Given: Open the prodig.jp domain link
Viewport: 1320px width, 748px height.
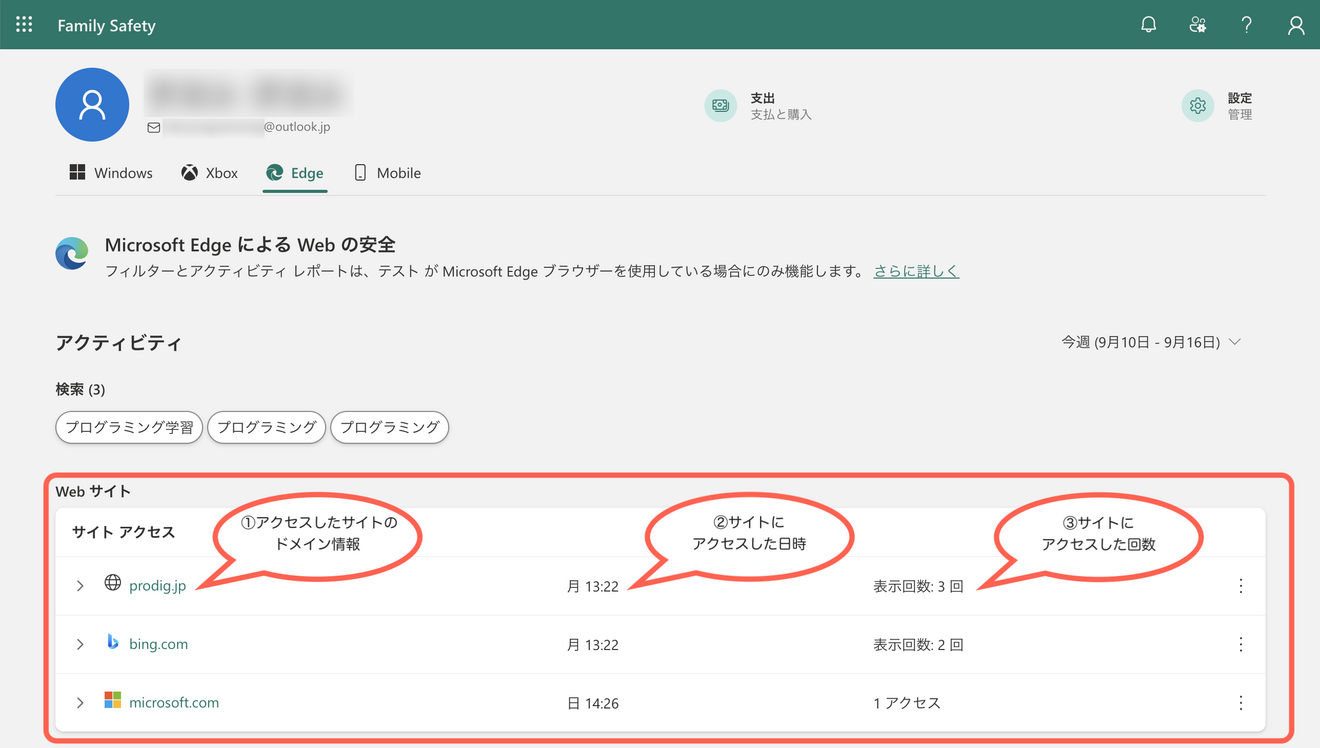Looking at the screenshot, I should click(x=158, y=586).
